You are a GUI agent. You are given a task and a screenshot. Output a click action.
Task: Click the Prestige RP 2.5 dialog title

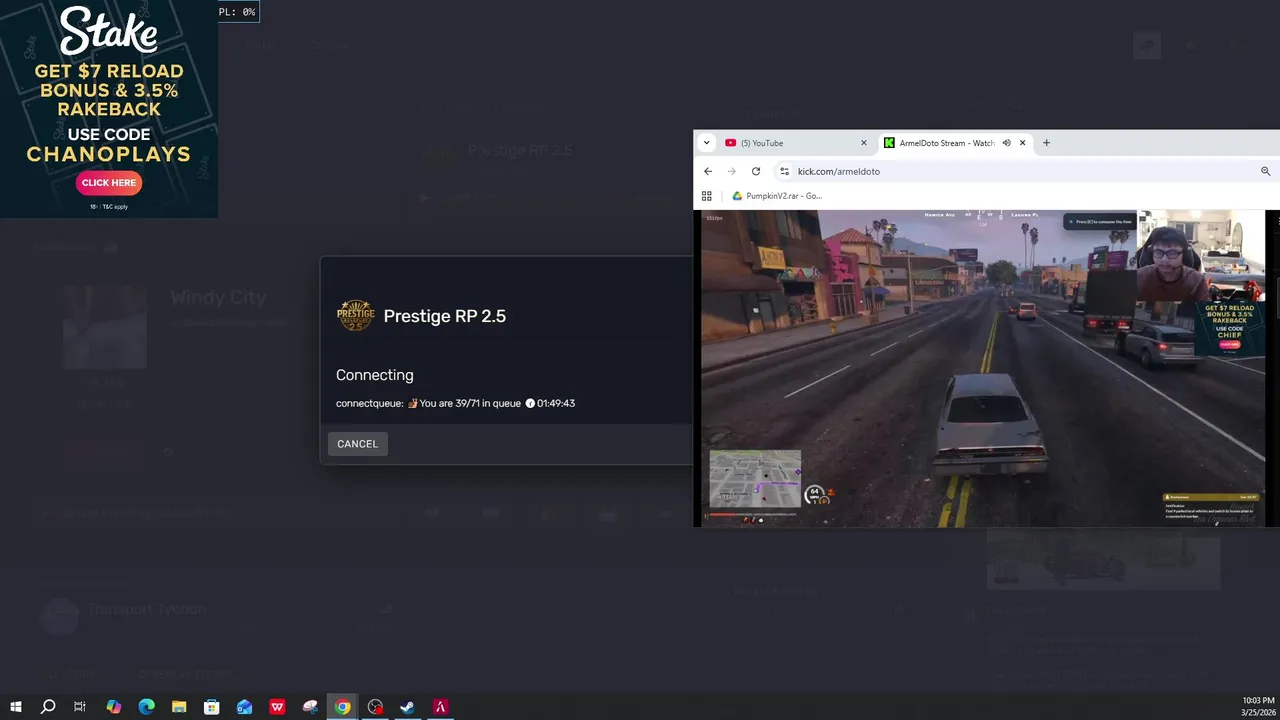tap(445, 316)
